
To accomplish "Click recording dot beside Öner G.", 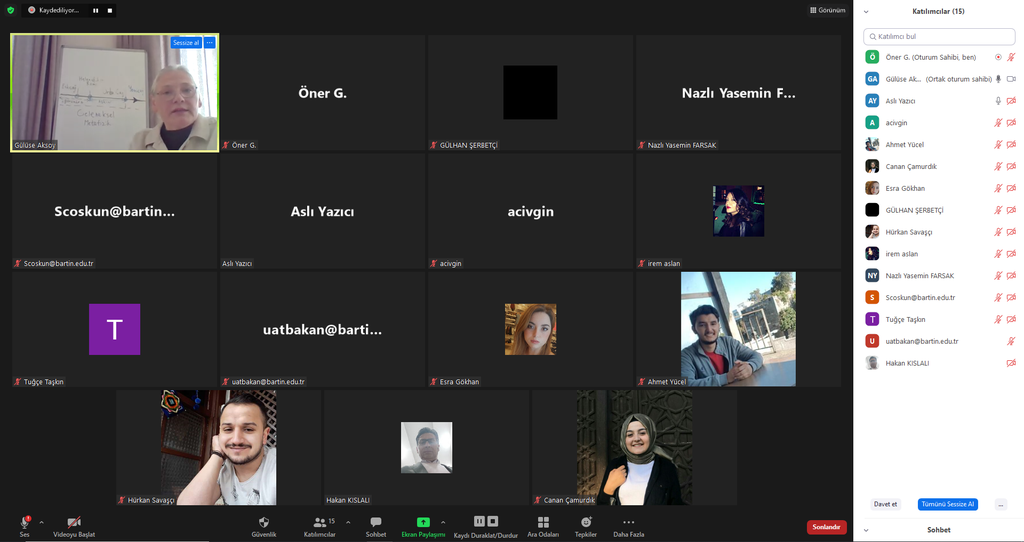I will click(x=998, y=57).
